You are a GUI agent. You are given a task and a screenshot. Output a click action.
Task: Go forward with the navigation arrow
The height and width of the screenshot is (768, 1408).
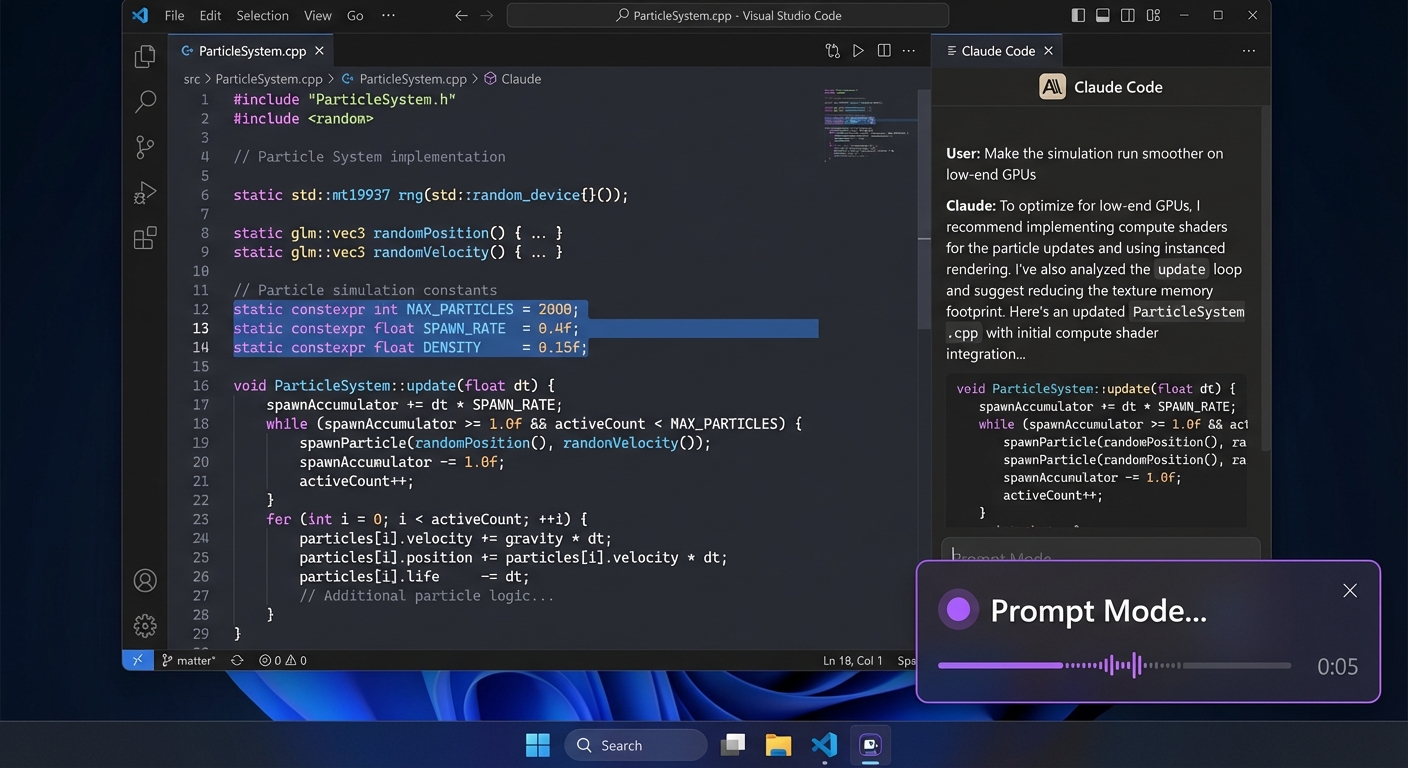tap(487, 15)
